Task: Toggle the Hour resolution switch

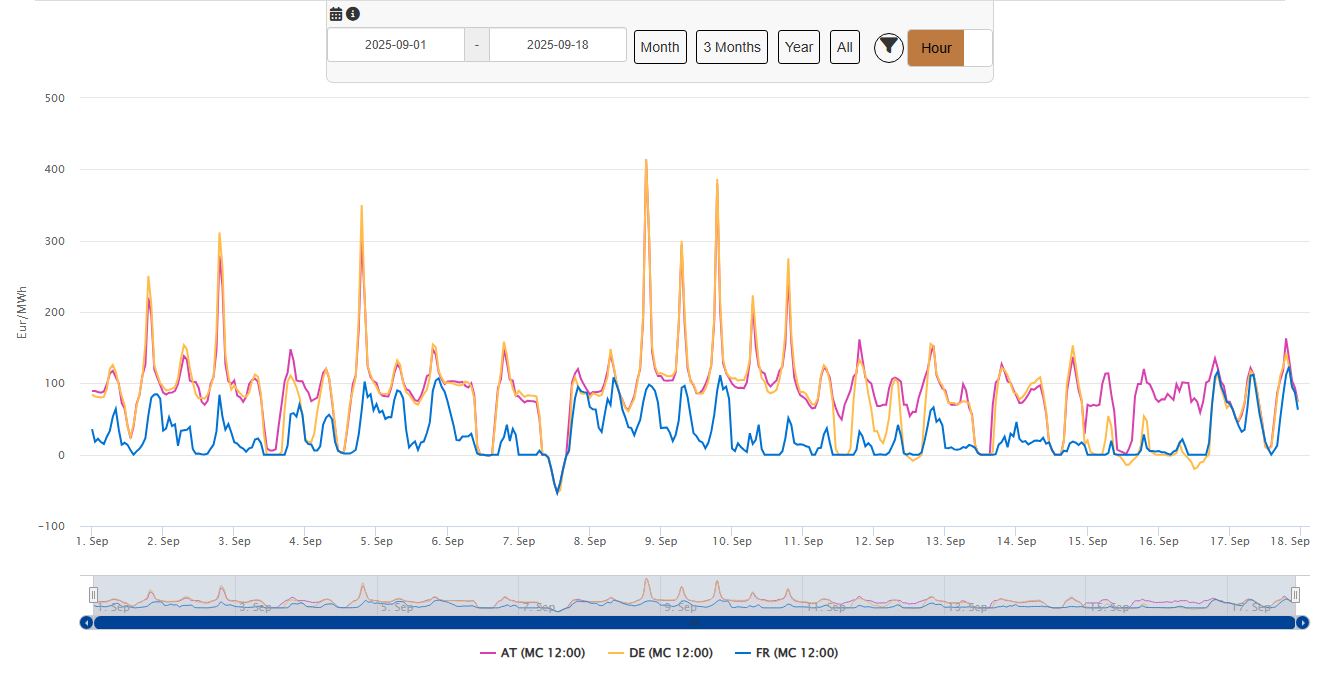Action: coord(949,48)
